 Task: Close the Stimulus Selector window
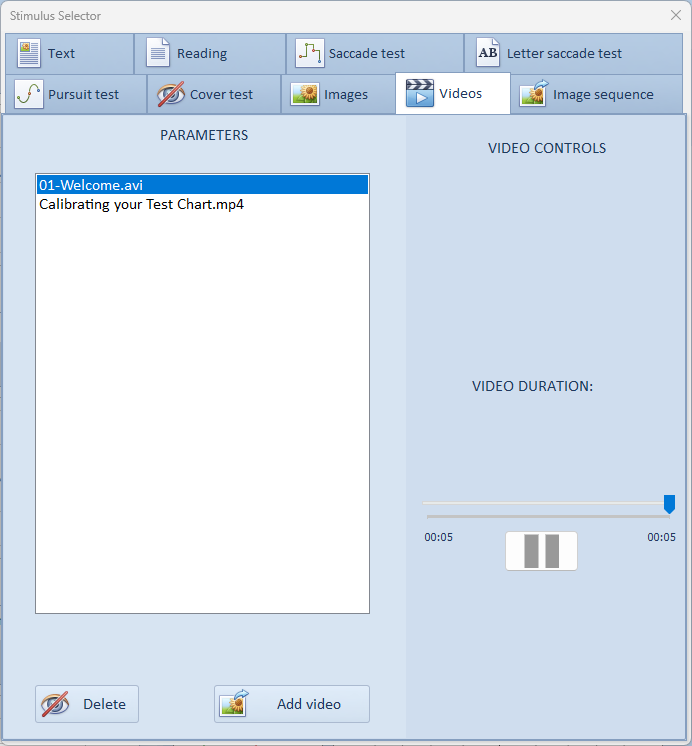pyautogui.click(x=674, y=15)
